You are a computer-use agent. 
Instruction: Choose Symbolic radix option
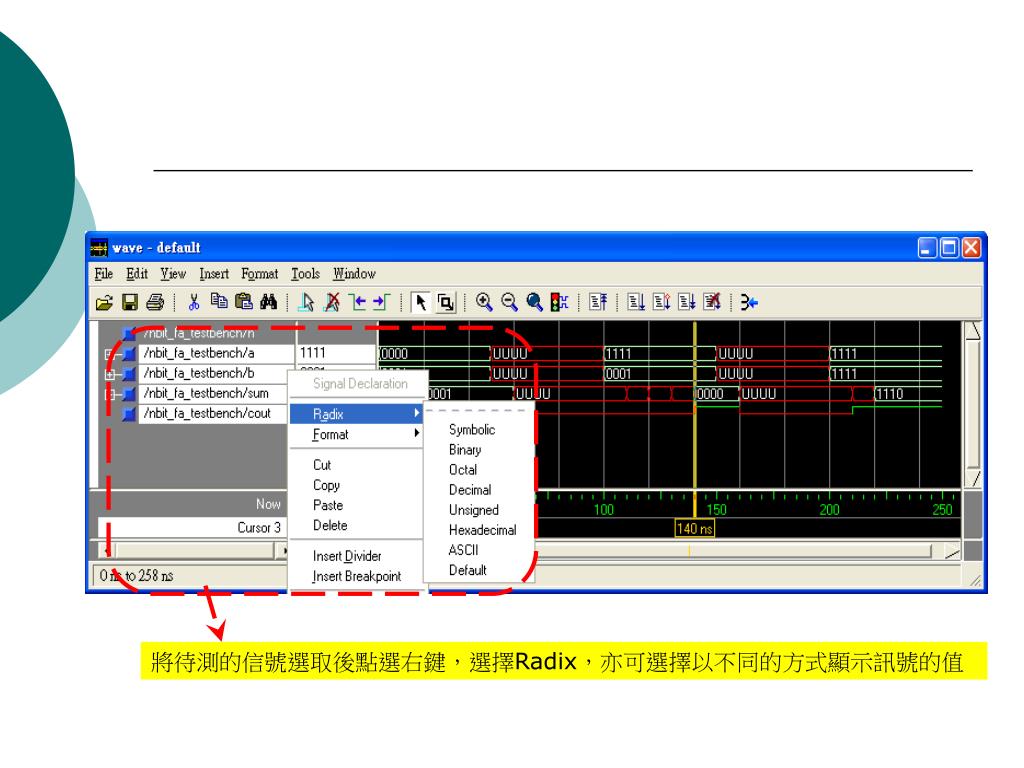pos(472,430)
